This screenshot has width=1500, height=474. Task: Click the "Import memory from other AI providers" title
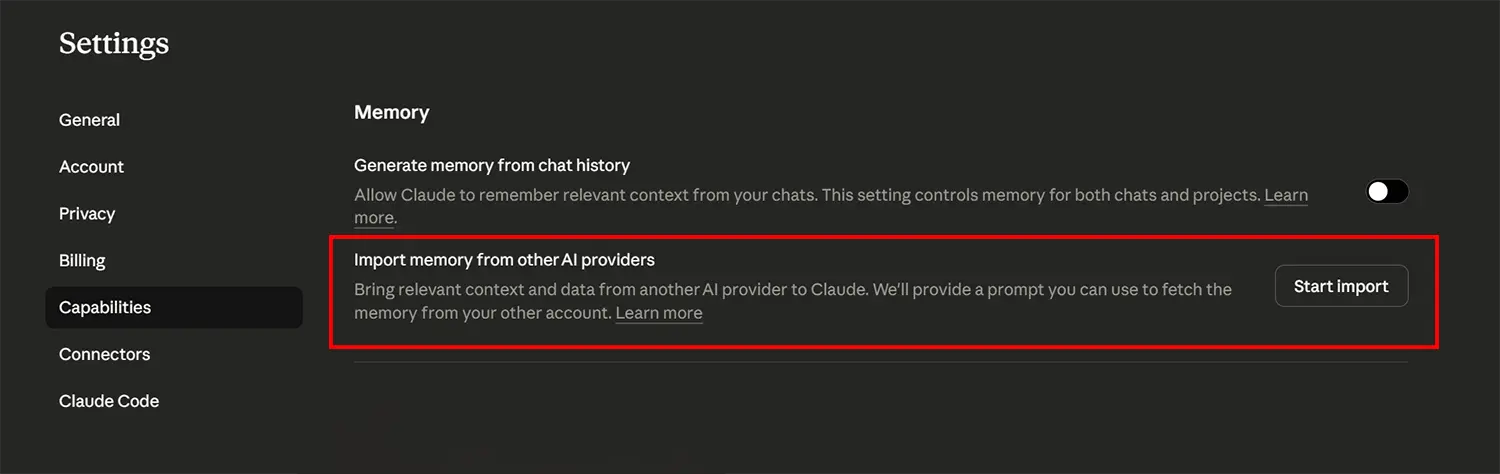[x=504, y=260]
